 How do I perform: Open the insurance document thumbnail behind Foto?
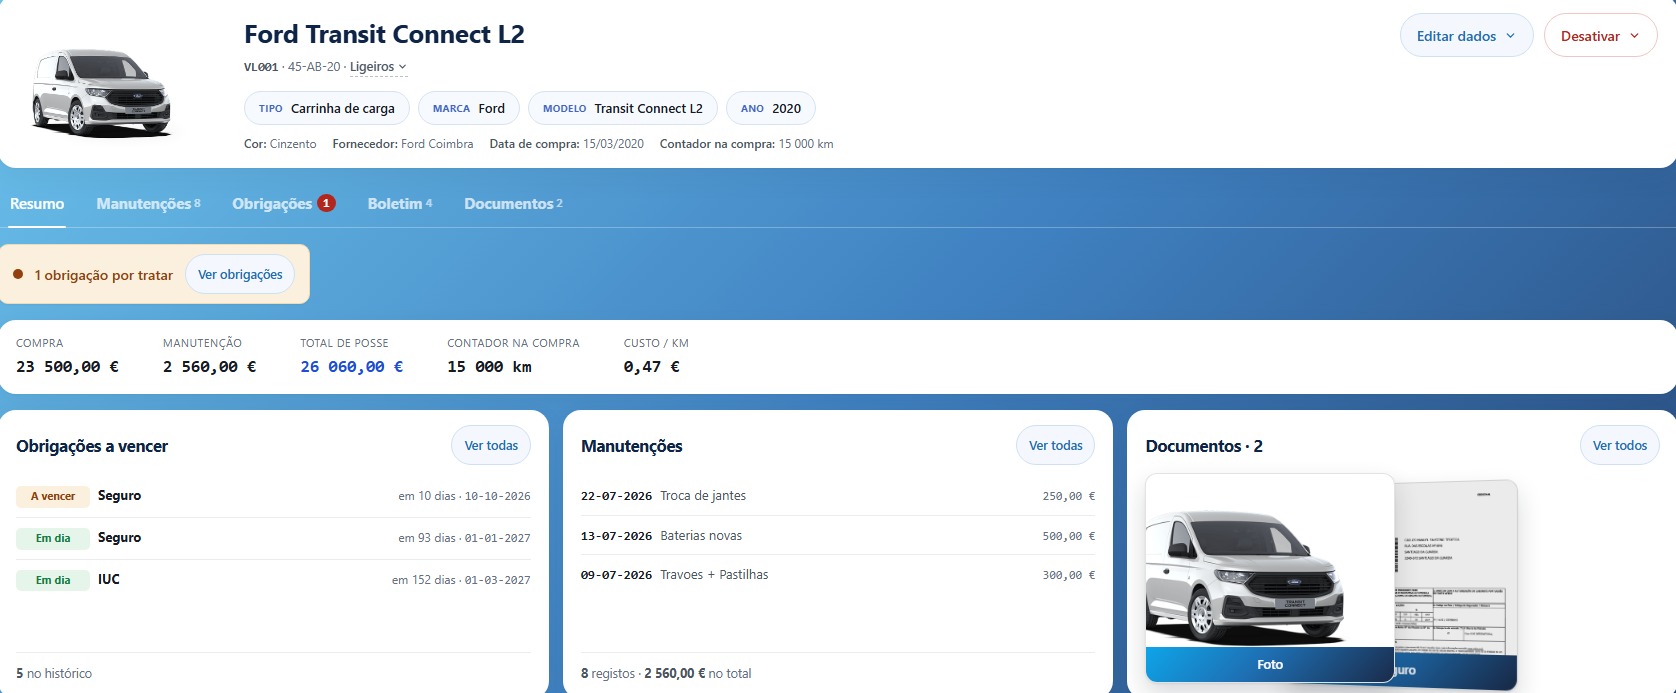[1457, 585]
